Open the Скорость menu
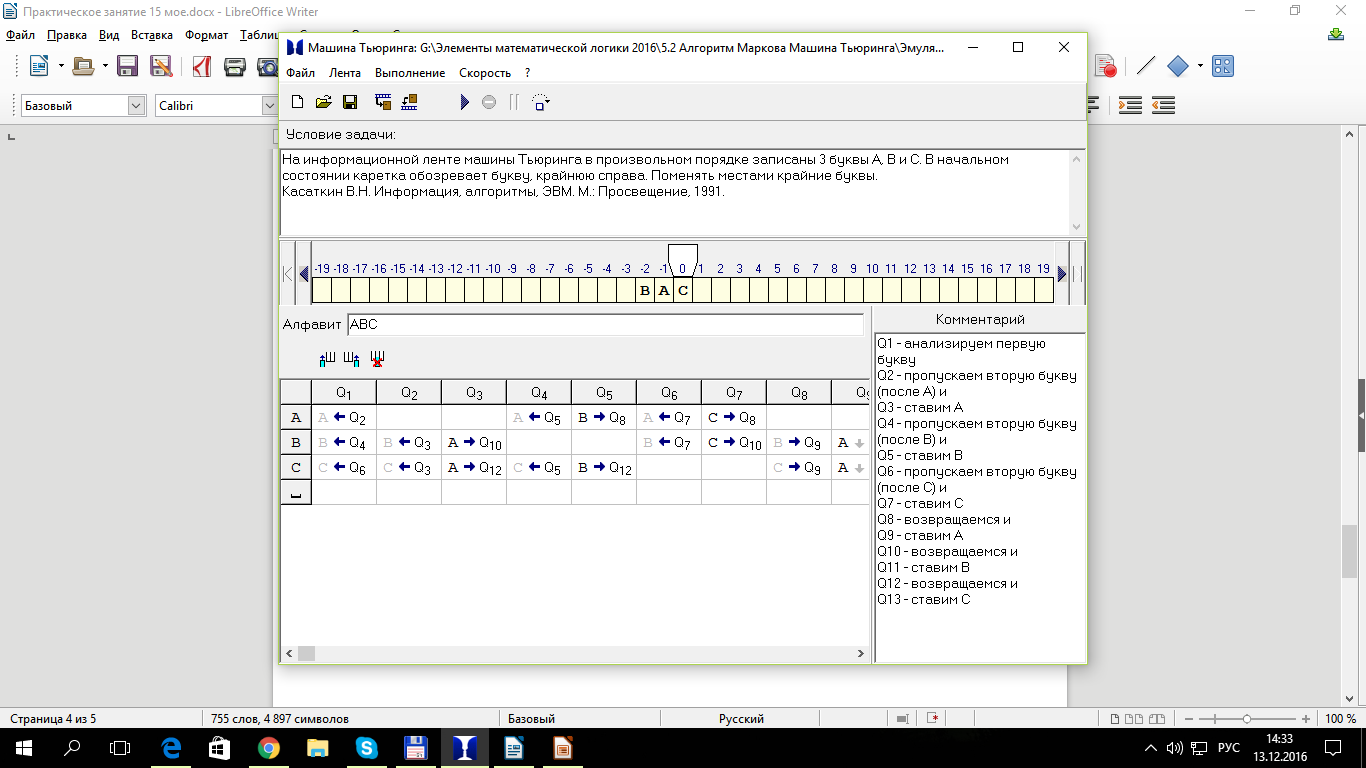1366x768 pixels. click(485, 73)
